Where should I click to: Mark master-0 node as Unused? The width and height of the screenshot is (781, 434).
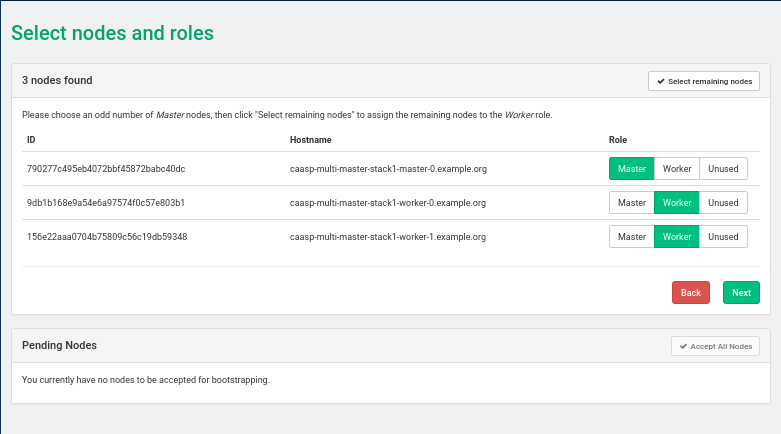click(723, 169)
